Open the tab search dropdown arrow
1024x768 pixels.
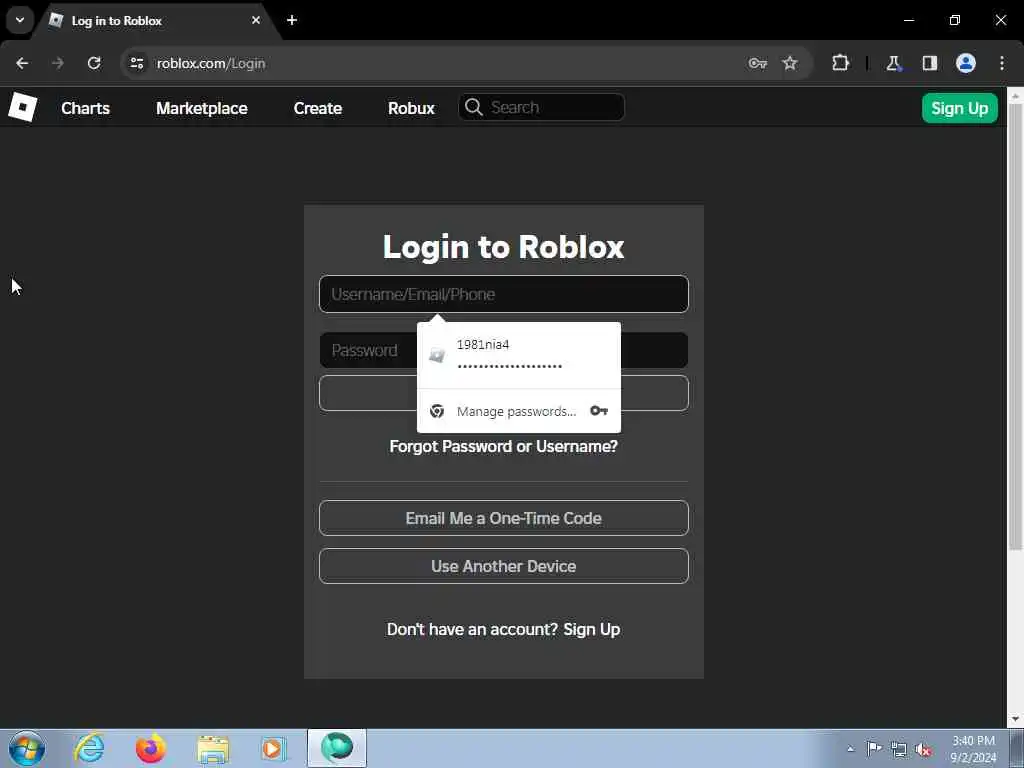pyautogui.click(x=20, y=20)
